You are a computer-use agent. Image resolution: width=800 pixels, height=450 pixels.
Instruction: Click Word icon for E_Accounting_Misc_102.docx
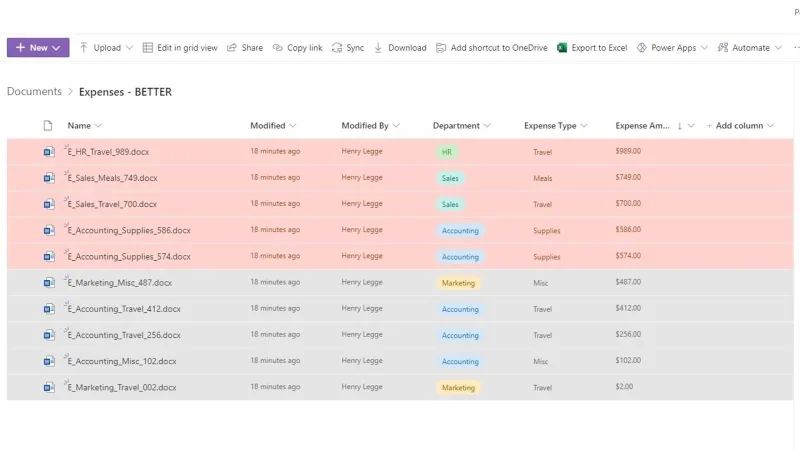(49, 361)
